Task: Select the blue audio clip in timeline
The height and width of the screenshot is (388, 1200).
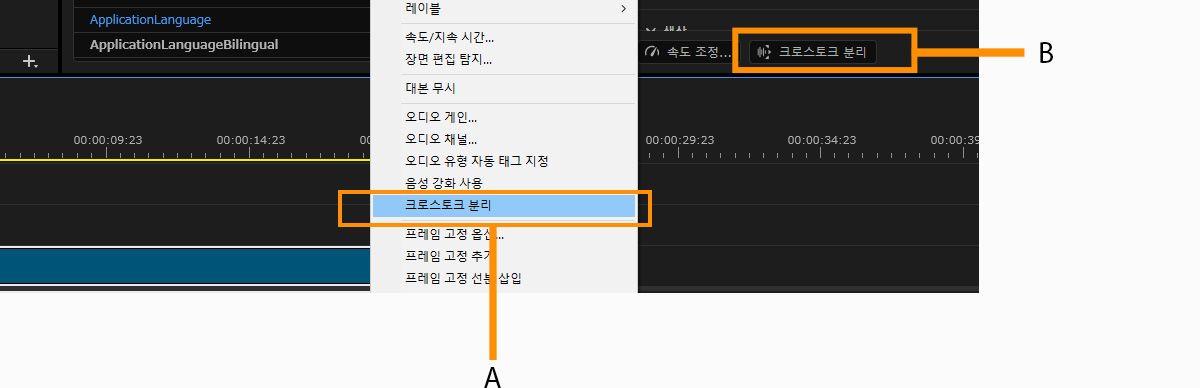Action: click(185, 267)
